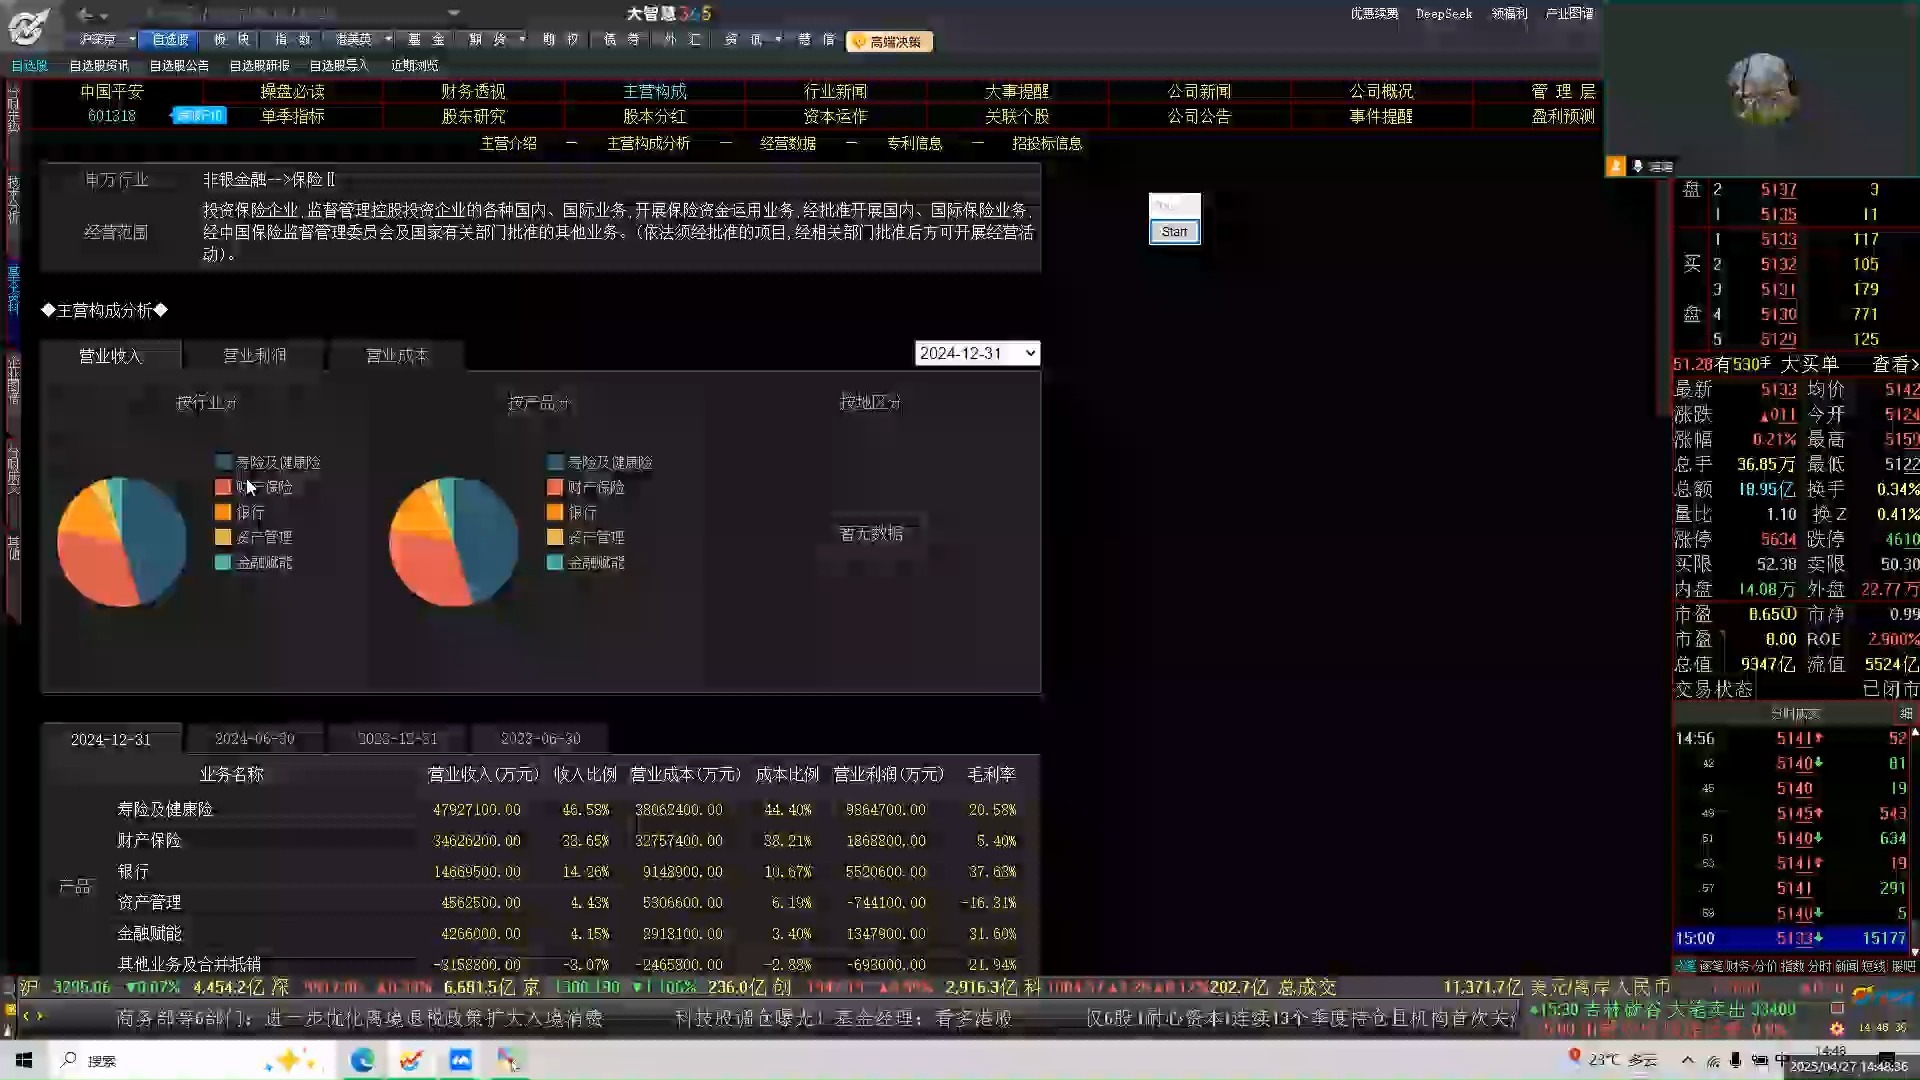This screenshot has width=1920, height=1080.
Task: Select the 板块 menu tab
Action: click(x=232, y=40)
